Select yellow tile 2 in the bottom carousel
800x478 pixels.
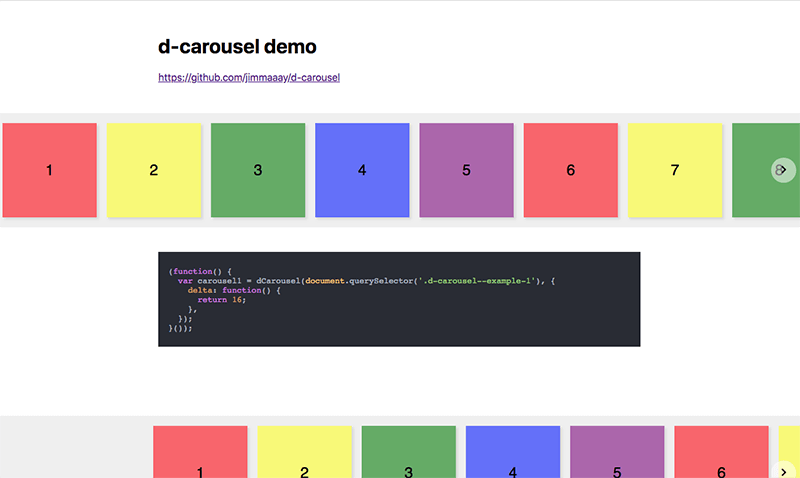coord(305,455)
